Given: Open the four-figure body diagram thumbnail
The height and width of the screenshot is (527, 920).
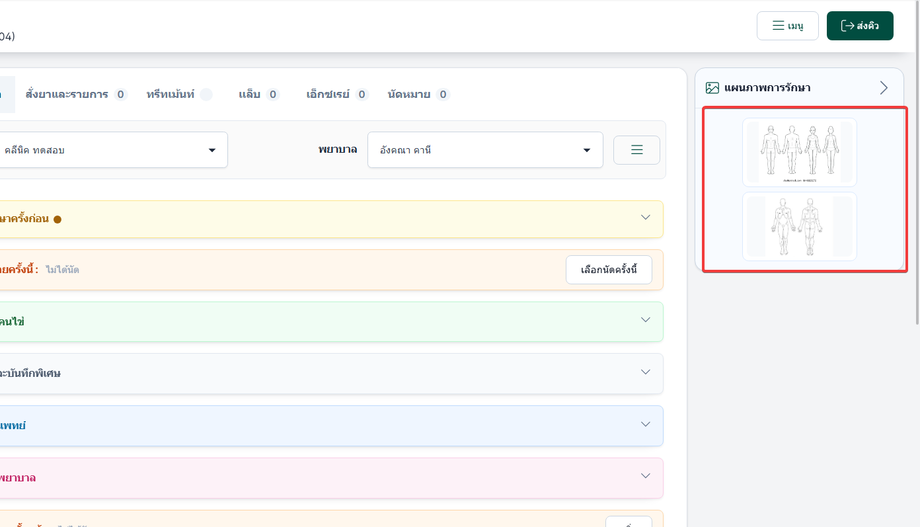Looking at the screenshot, I should [799, 152].
